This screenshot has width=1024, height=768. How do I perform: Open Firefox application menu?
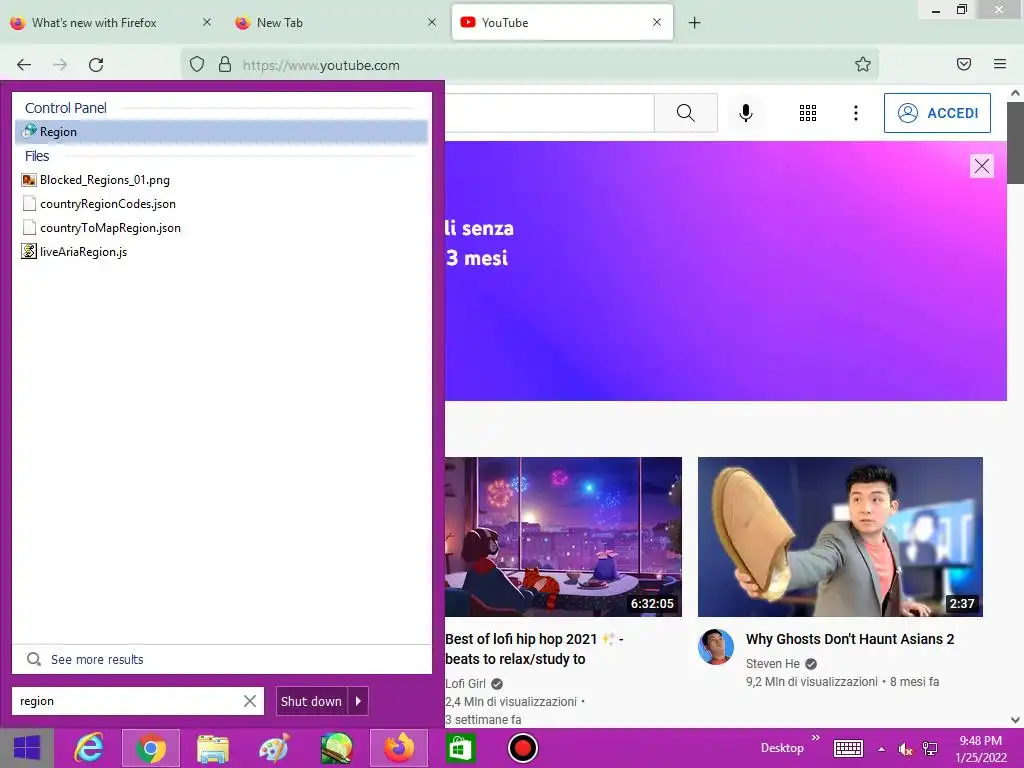(1000, 64)
